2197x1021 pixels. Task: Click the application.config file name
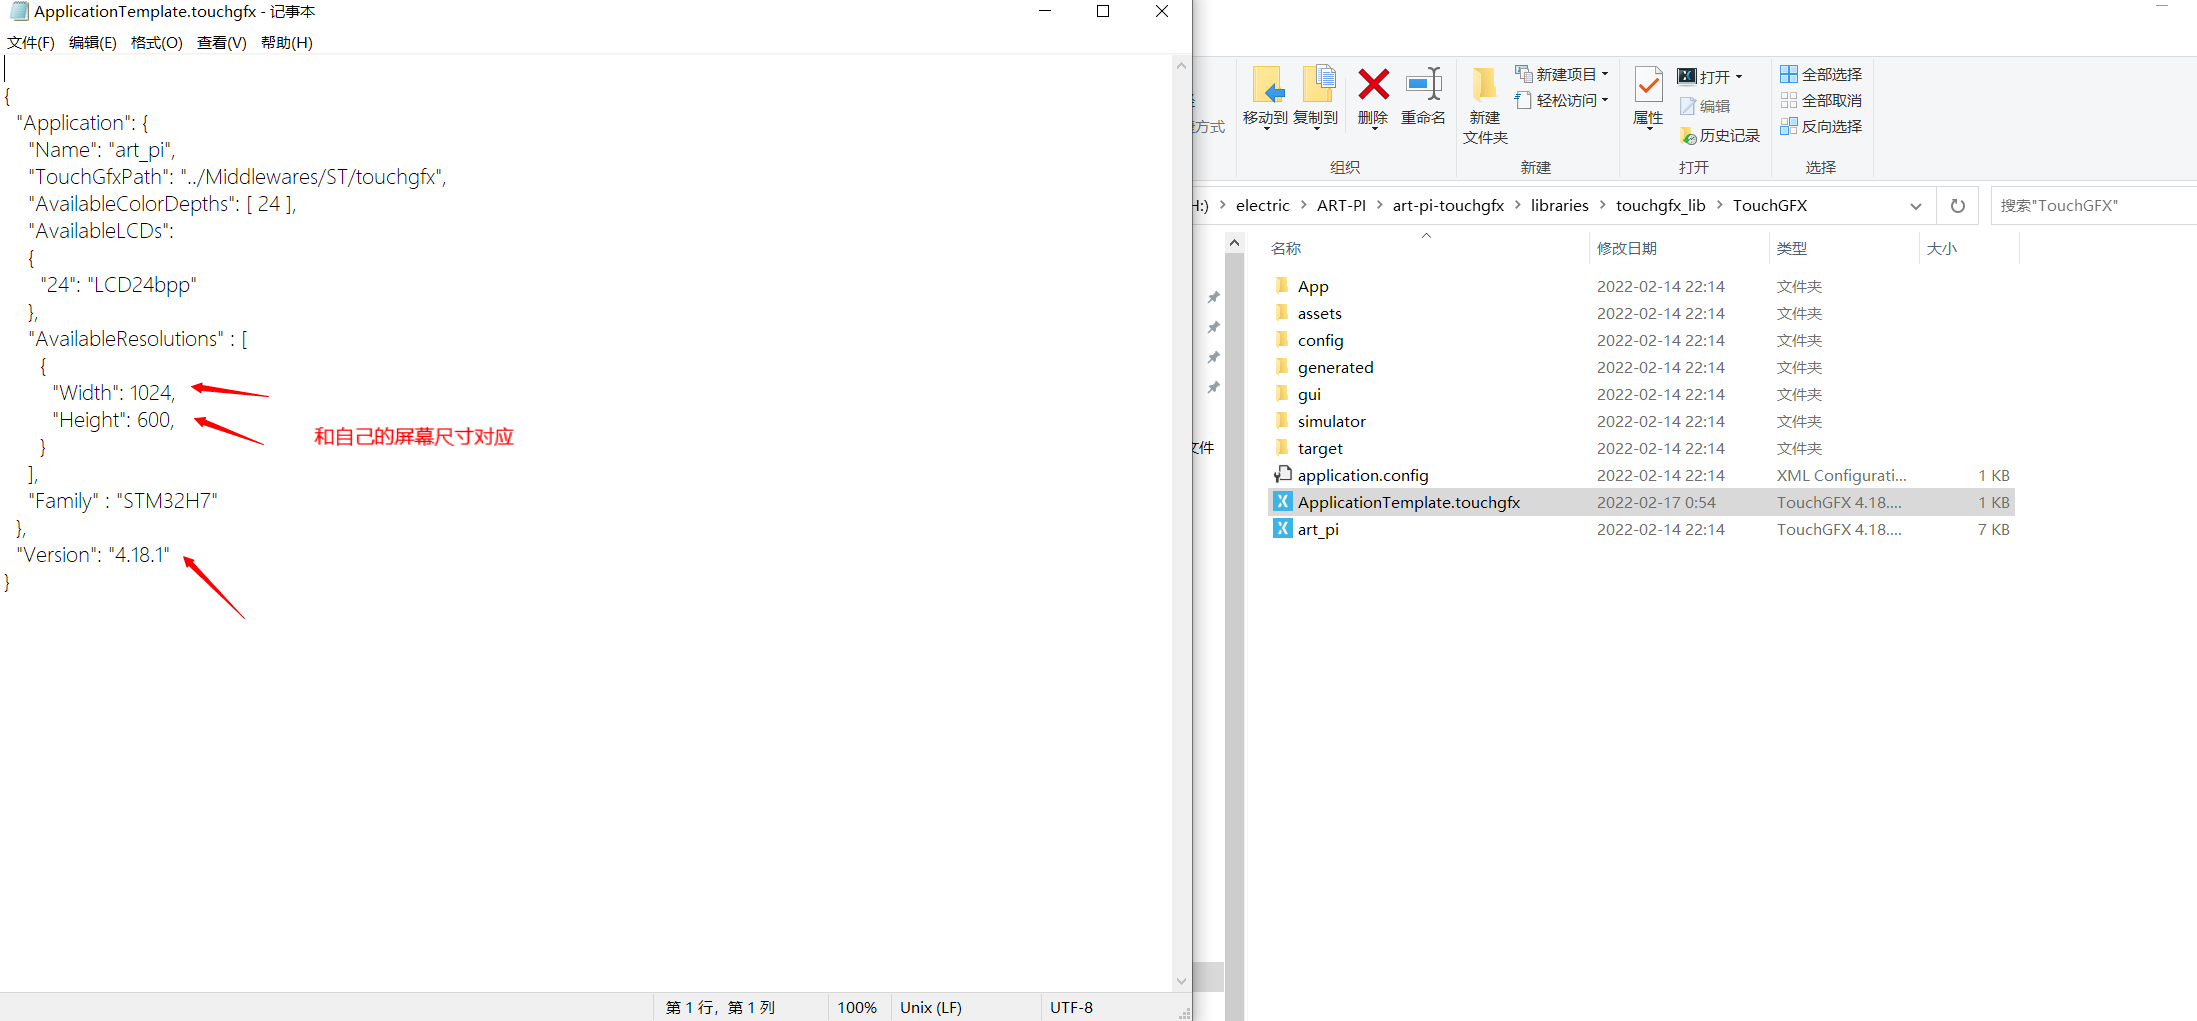click(x=1363, y=476)
